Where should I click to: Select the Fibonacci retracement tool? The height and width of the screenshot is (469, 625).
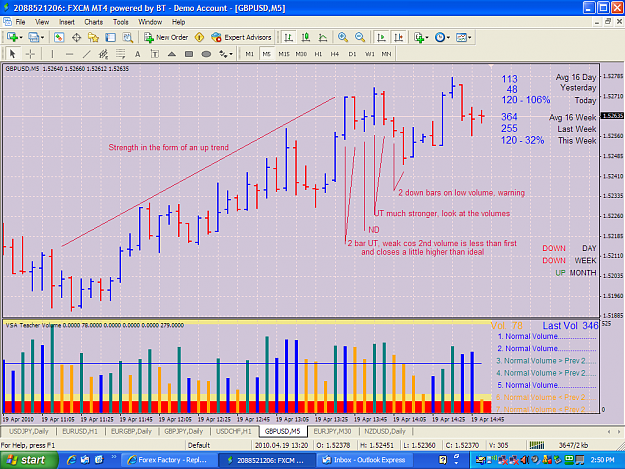point(120,54)
